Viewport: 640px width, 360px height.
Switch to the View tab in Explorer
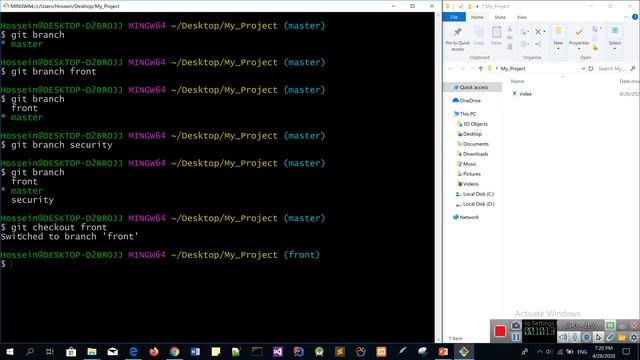(x=522, y=17)
